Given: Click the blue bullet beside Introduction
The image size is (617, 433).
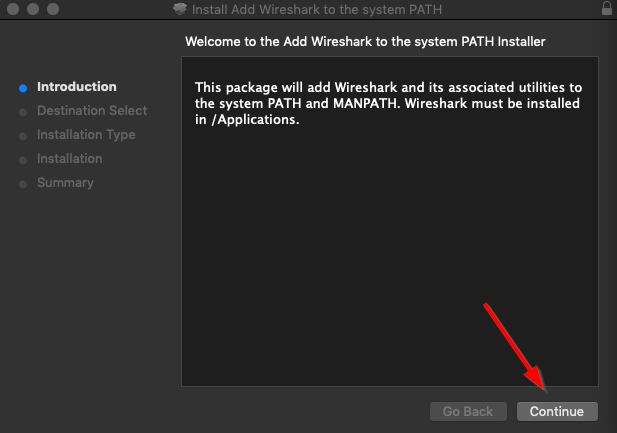Looking at the screenshot, I should (23, 88).
